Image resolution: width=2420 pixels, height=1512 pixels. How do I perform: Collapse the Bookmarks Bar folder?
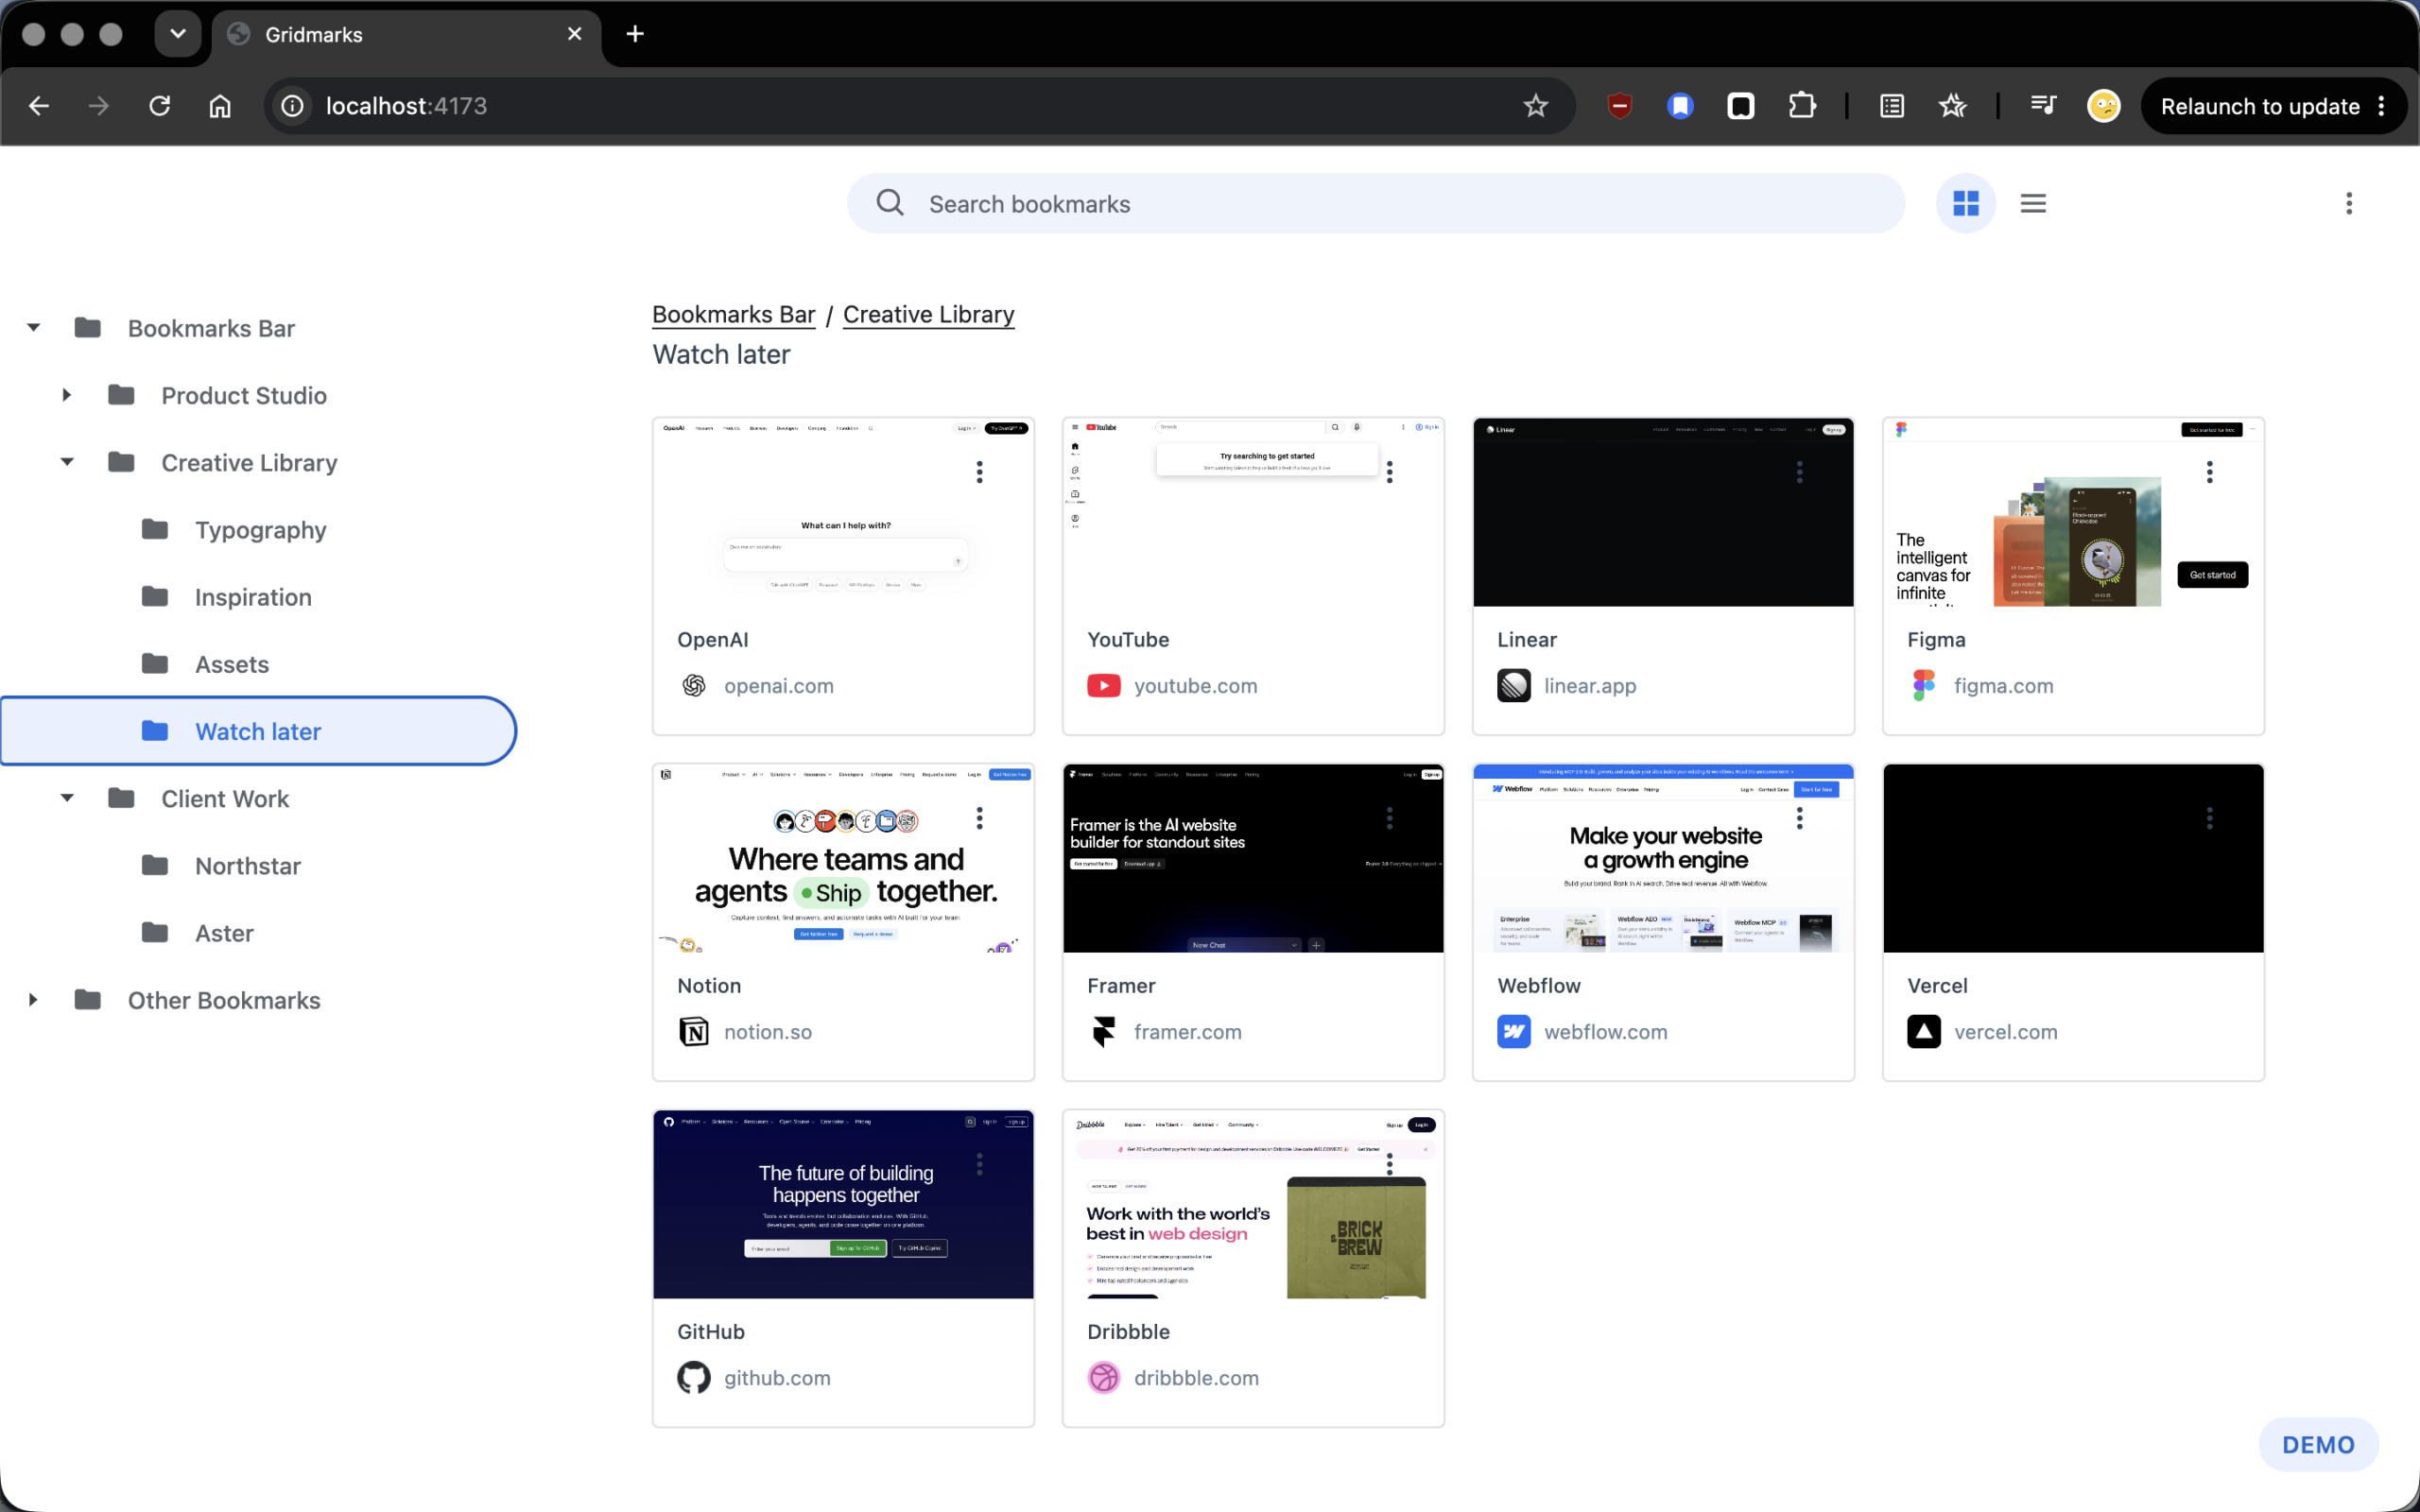point(34,328)
